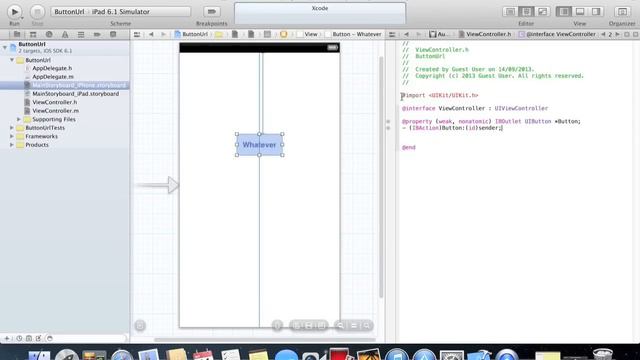
Task: Toggle document outline button on canvas
Action: (140, 326)
